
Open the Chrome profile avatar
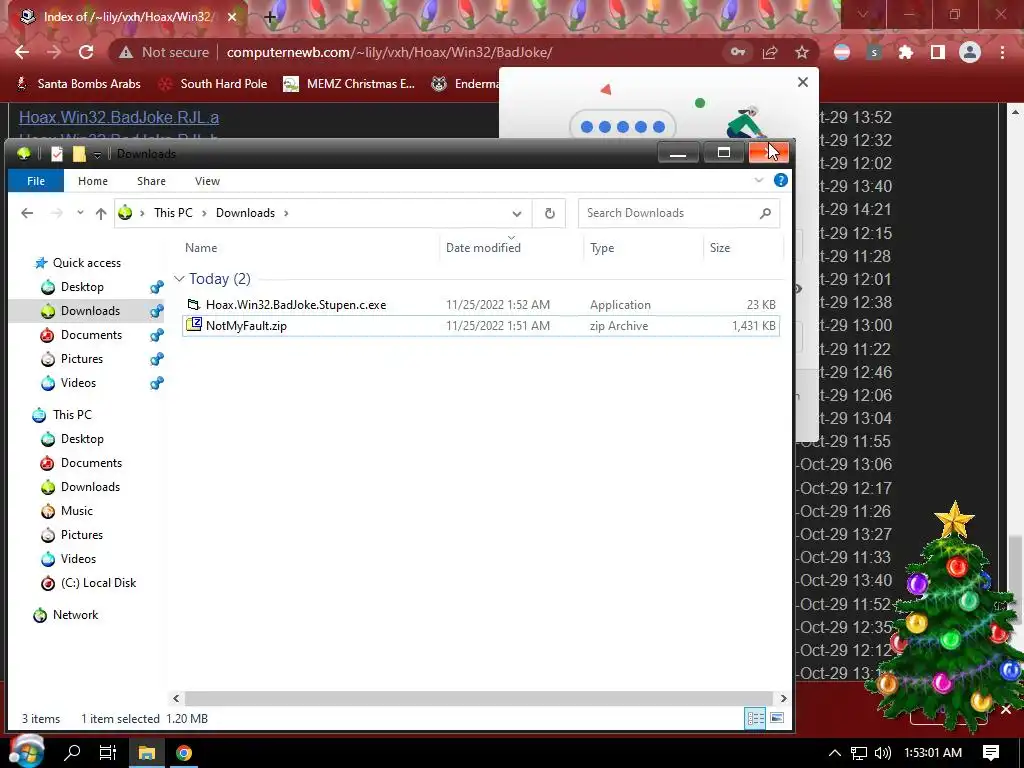click(x=970, y=52)
